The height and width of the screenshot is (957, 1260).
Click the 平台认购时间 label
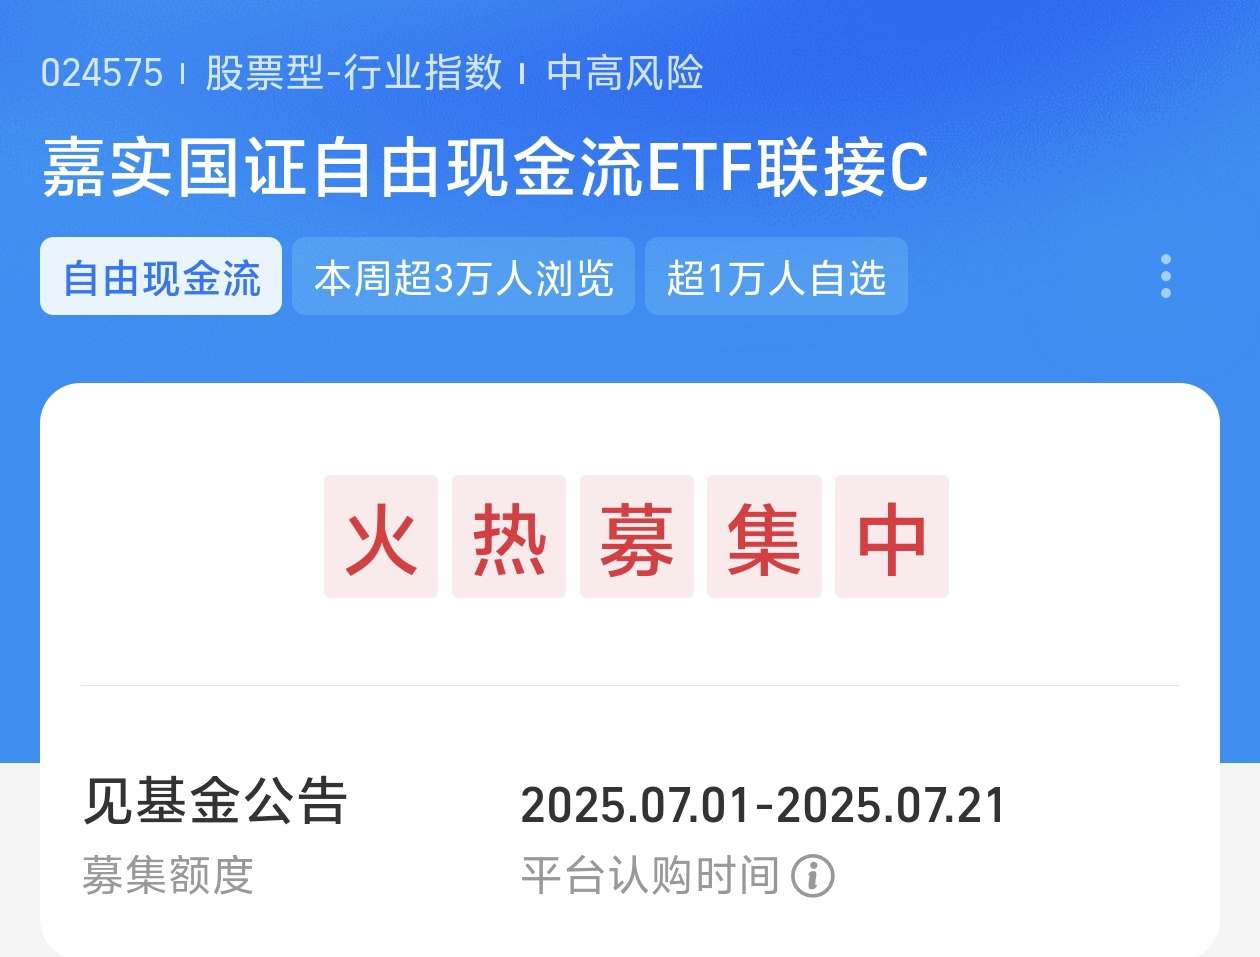pyautogui.click(x=650, y=876)
